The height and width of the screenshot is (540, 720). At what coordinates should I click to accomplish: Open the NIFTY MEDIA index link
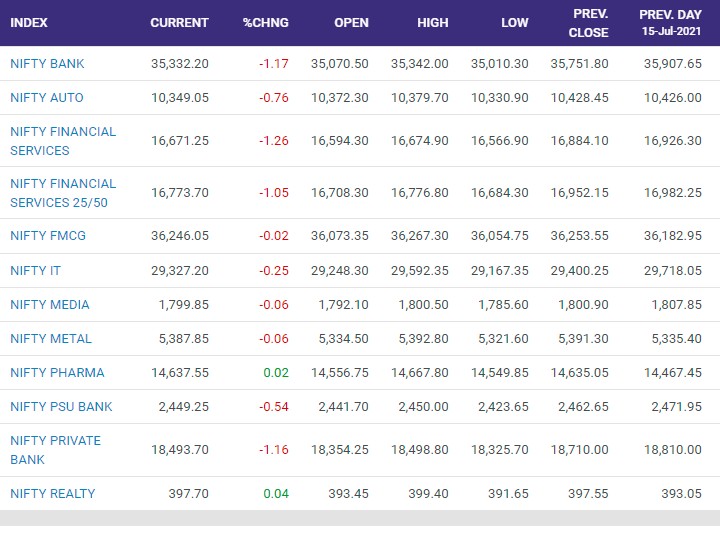pyautogui.click(x=50, y=304)
